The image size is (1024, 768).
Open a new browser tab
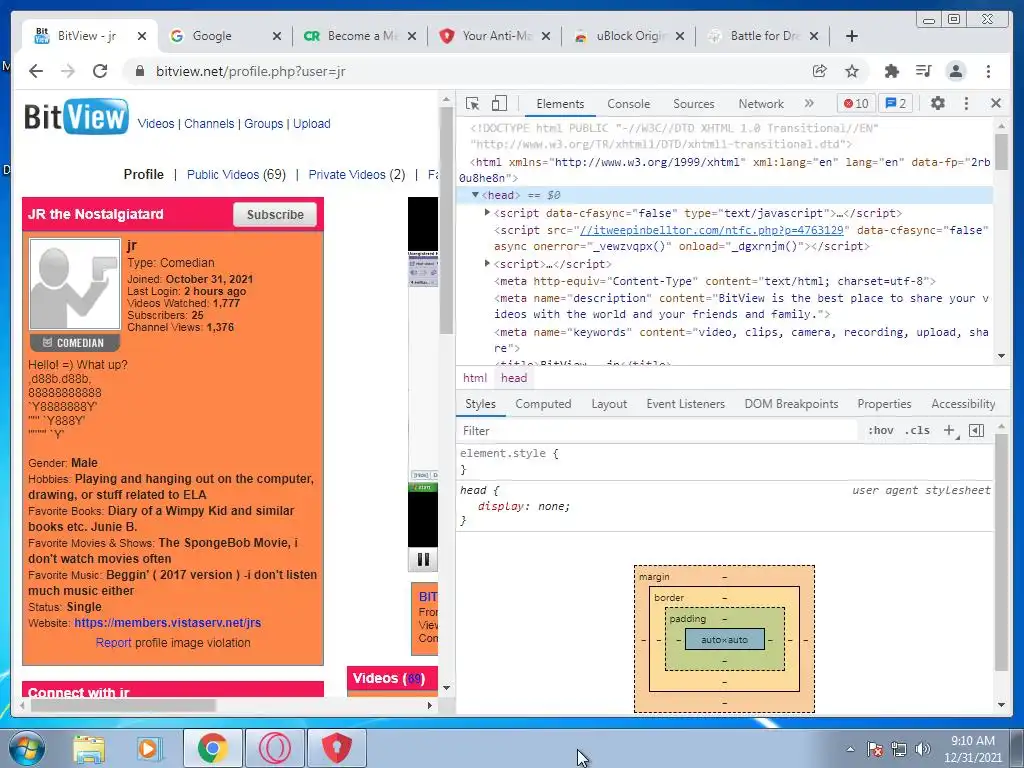pyautogui.click(x=852, y=36)
